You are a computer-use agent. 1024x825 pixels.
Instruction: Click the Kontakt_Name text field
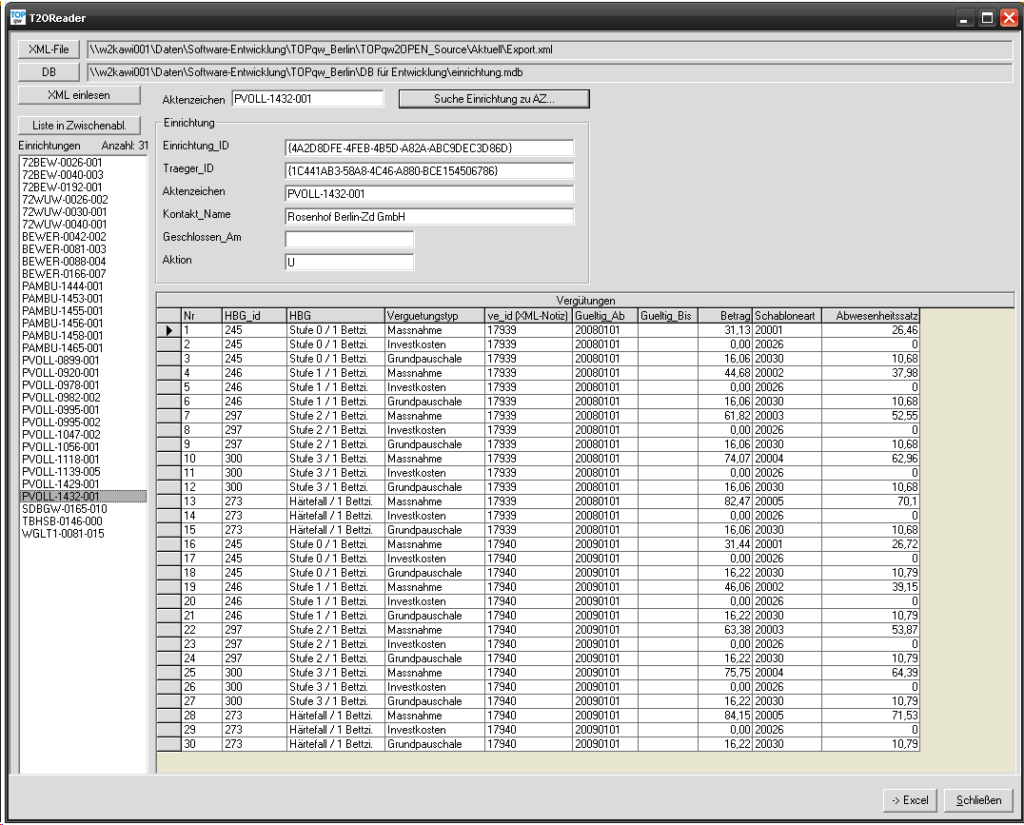429,216
